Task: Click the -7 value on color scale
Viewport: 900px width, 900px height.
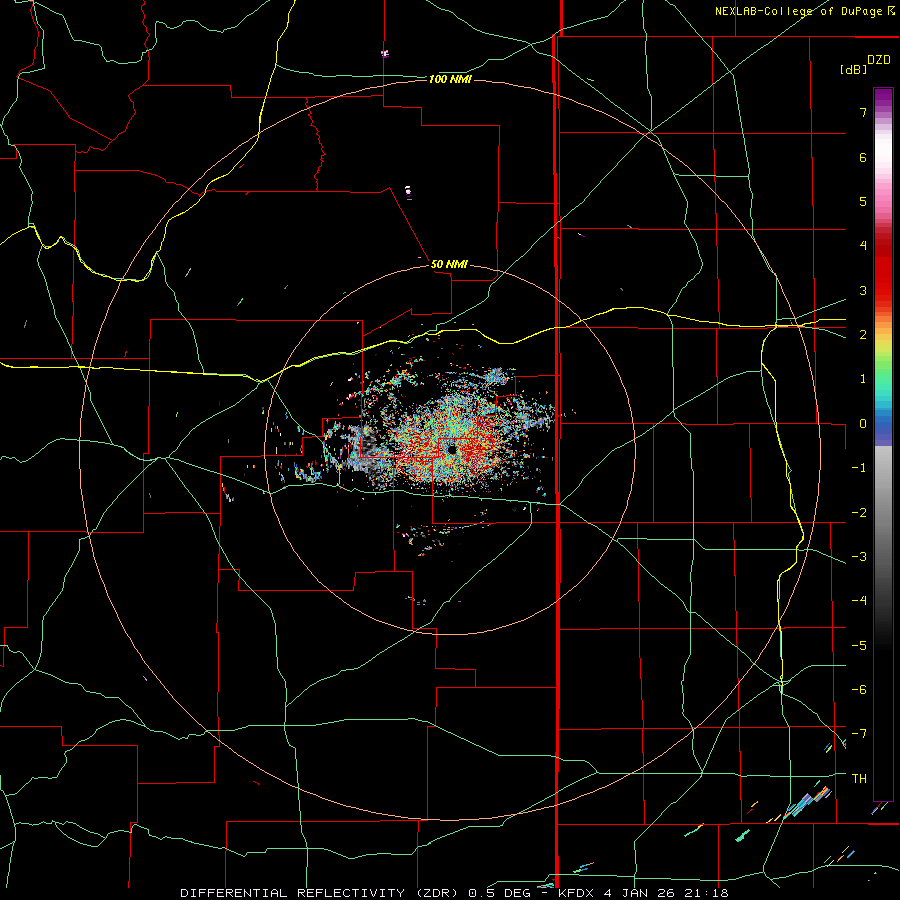Action: (859, 734)
